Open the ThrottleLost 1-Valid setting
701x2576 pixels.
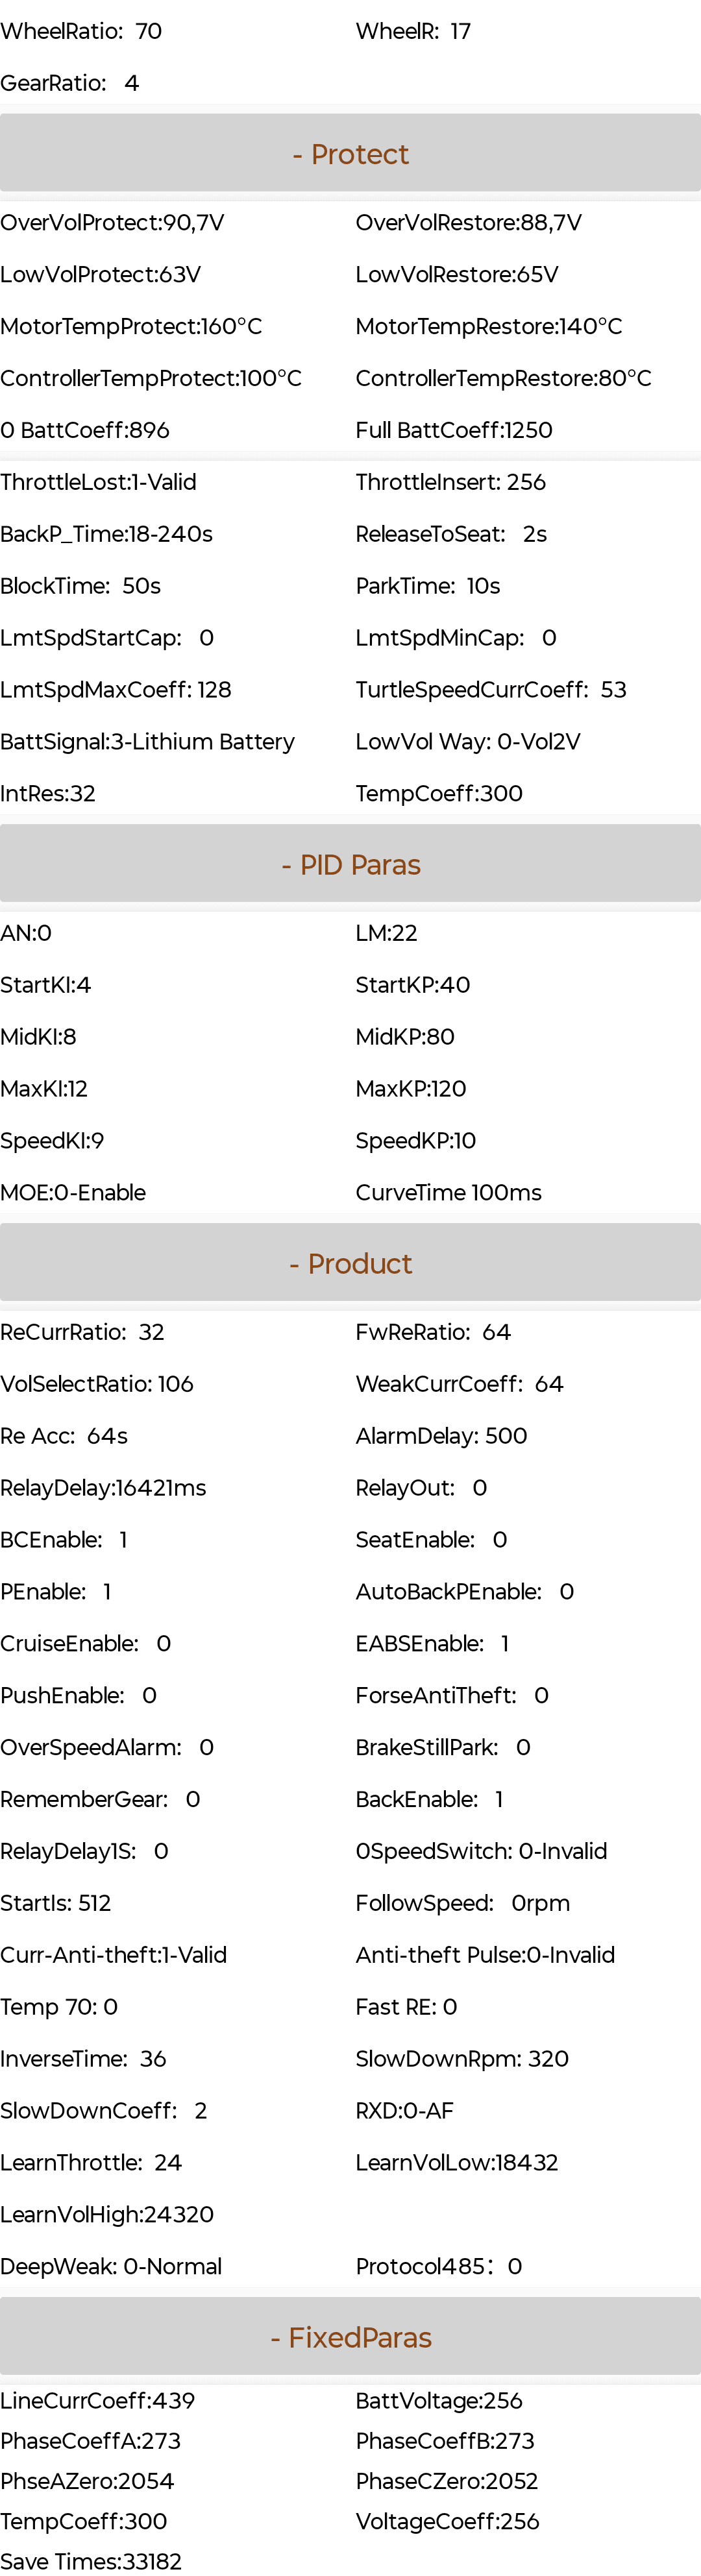pyautogui.click(x=98, y=482)
